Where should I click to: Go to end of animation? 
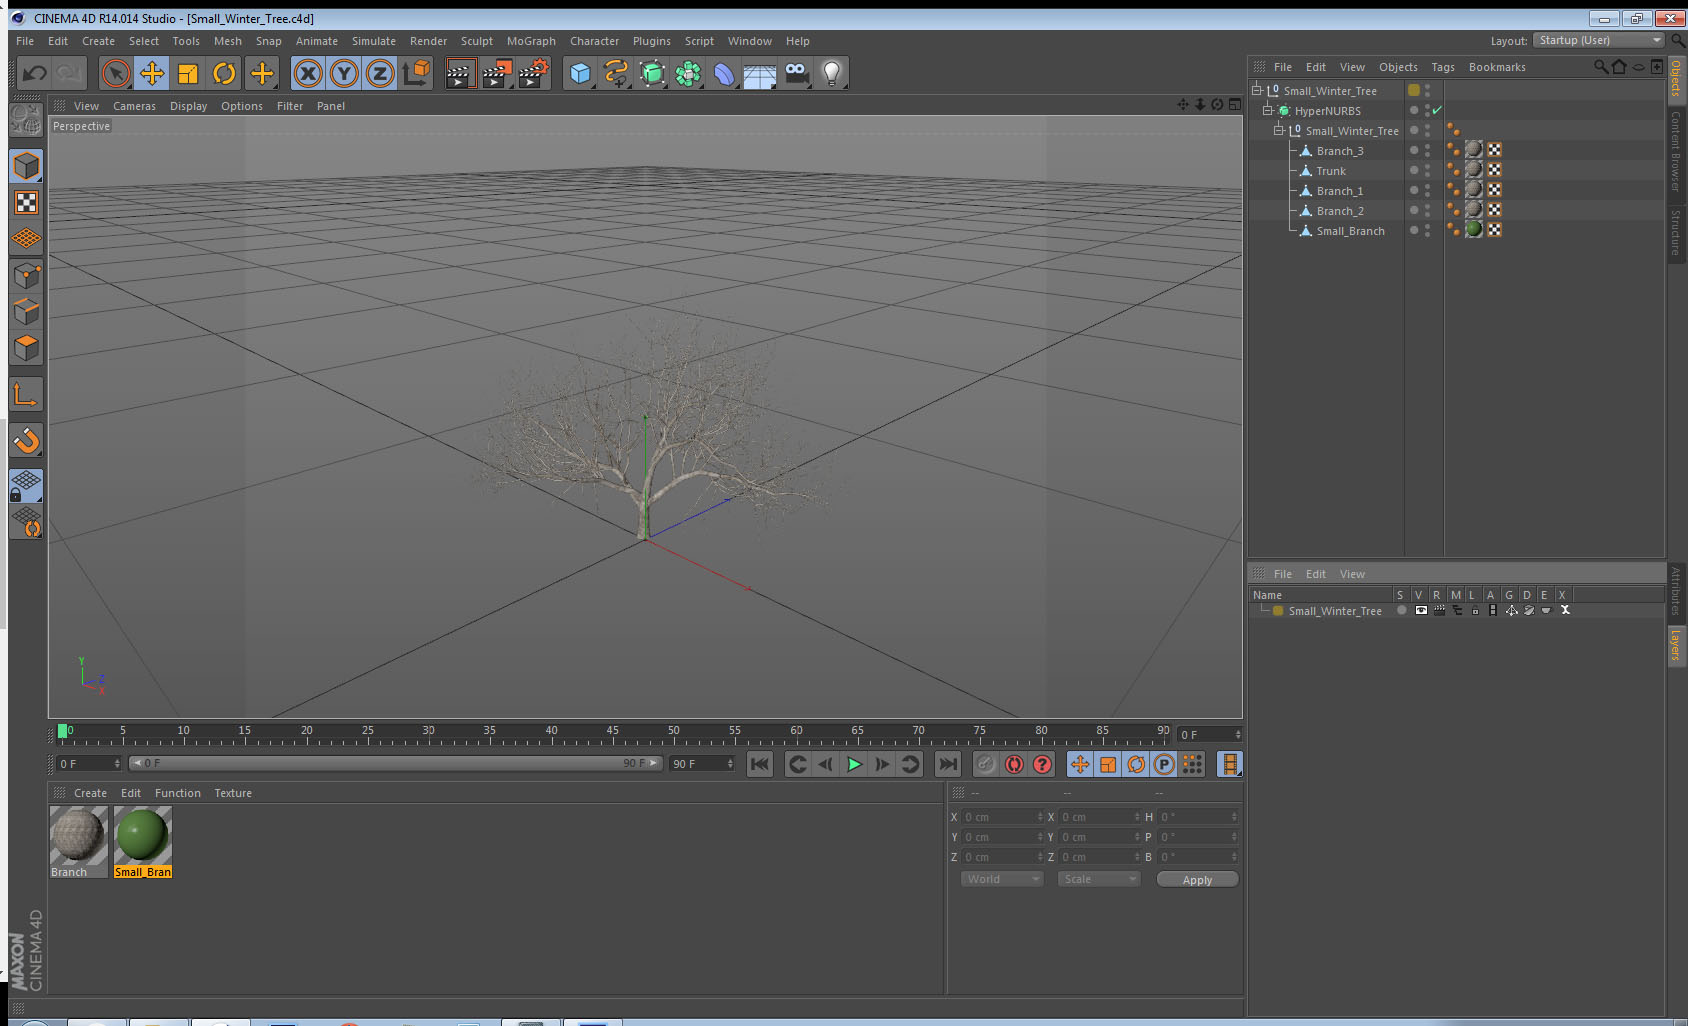click(x=948, y=764)
